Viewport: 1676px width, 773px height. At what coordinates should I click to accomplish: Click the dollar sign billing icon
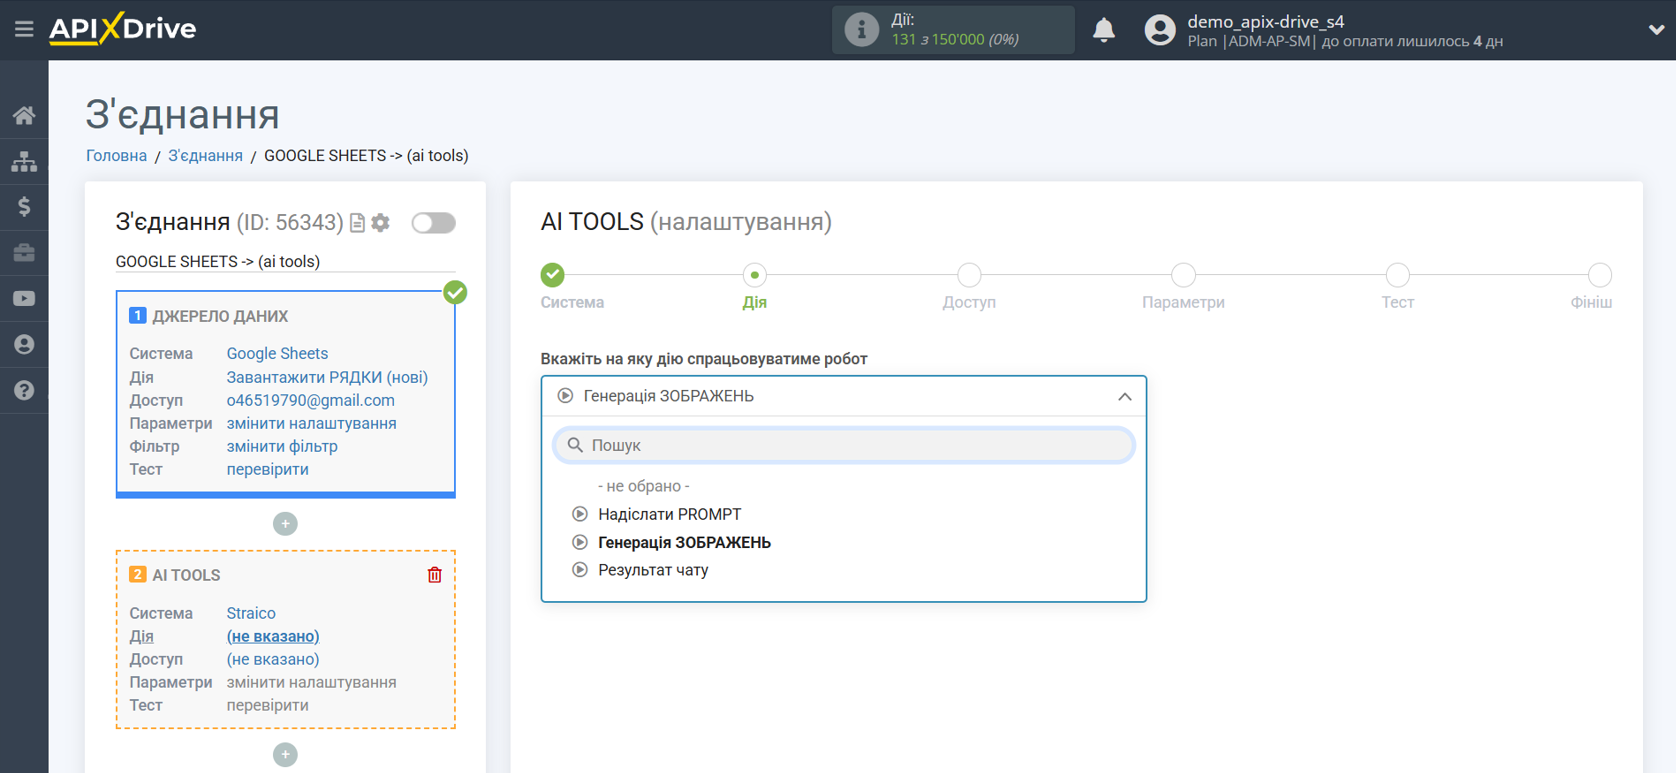coord(24,207)
